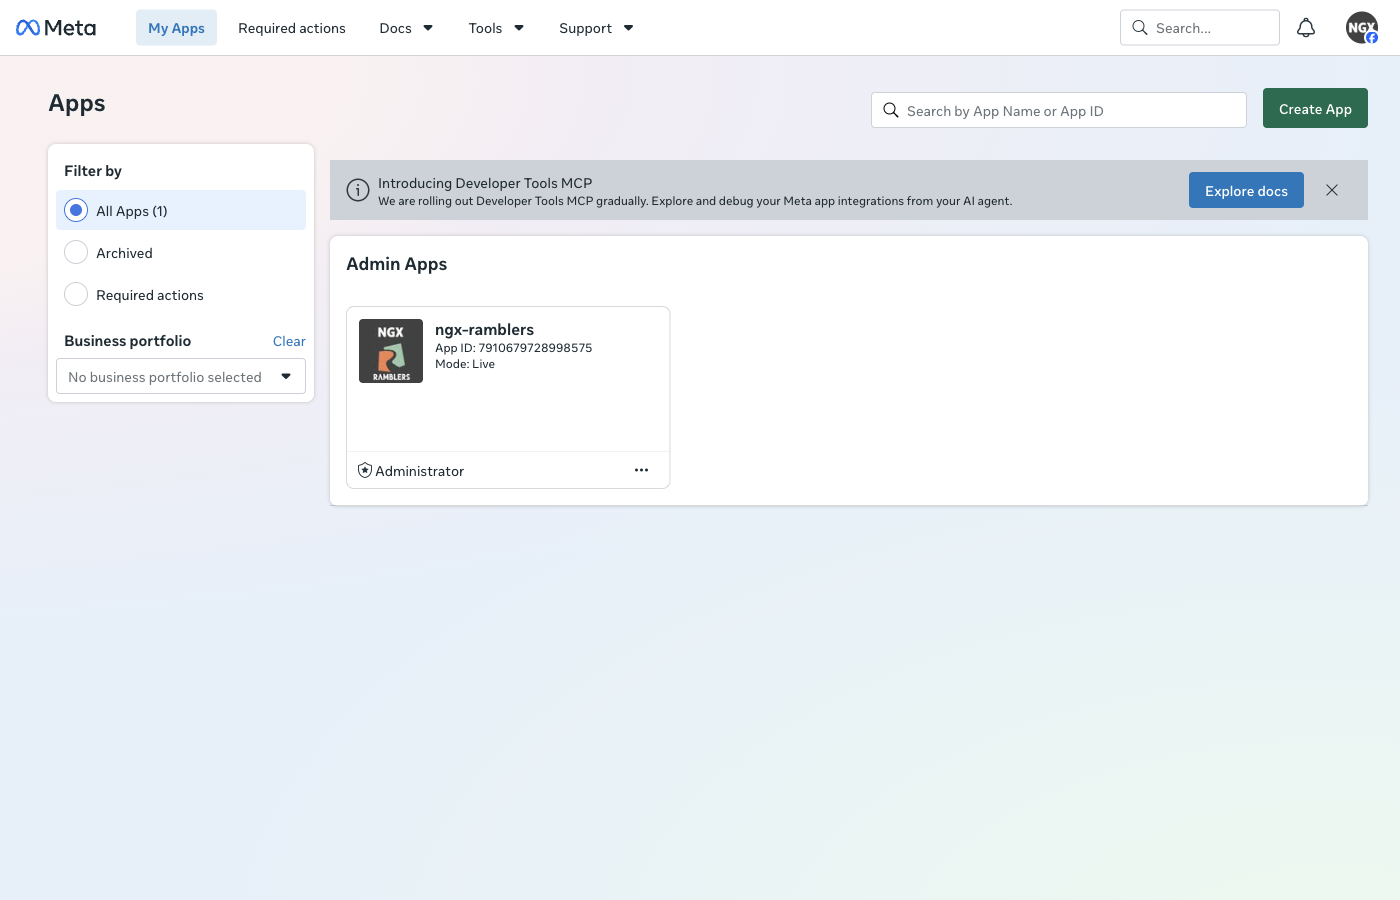Click the App ID 7910679728998575 text
The height and width of the screenshot is (900, 1400).
pyautogui.click(x=513, y=348)
